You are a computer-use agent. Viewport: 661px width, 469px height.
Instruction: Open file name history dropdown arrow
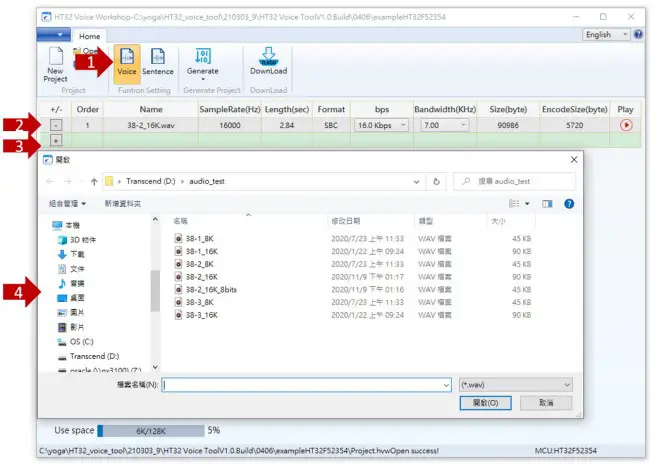point(446,385)
